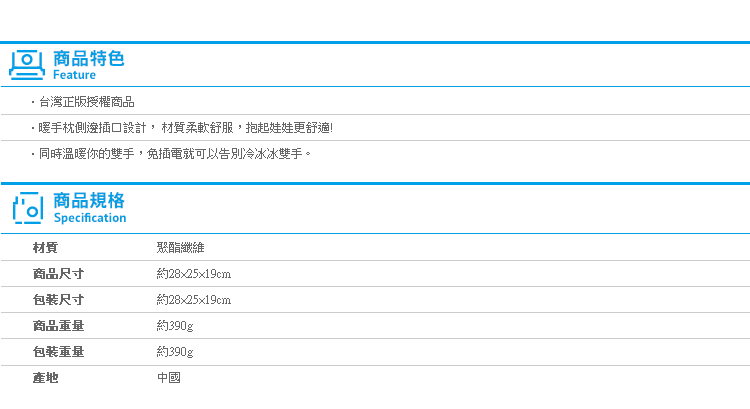The image size is (750, 409).
Task: Click the 包裝尺寸 row label
Action: pyautogui.click(x=58, y=300)
